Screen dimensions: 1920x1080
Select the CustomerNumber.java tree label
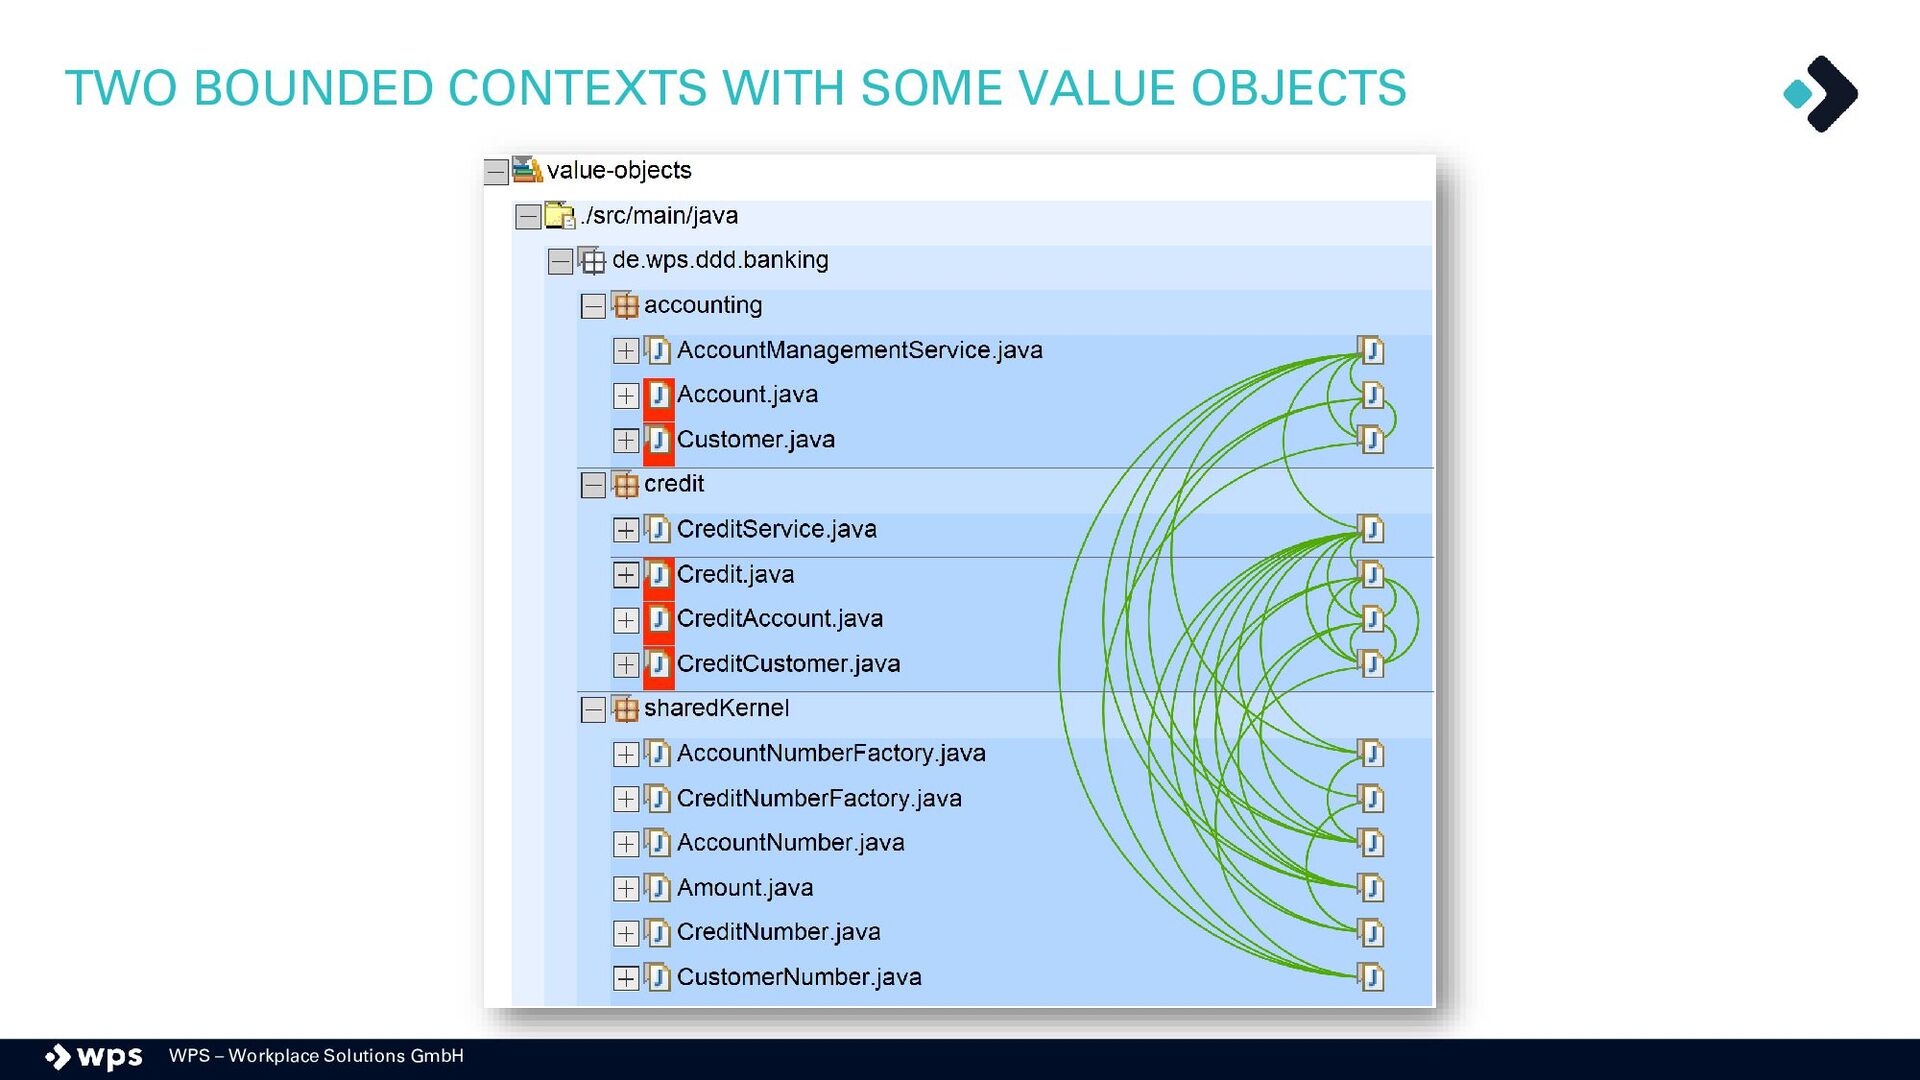click(x=799, y=977)
